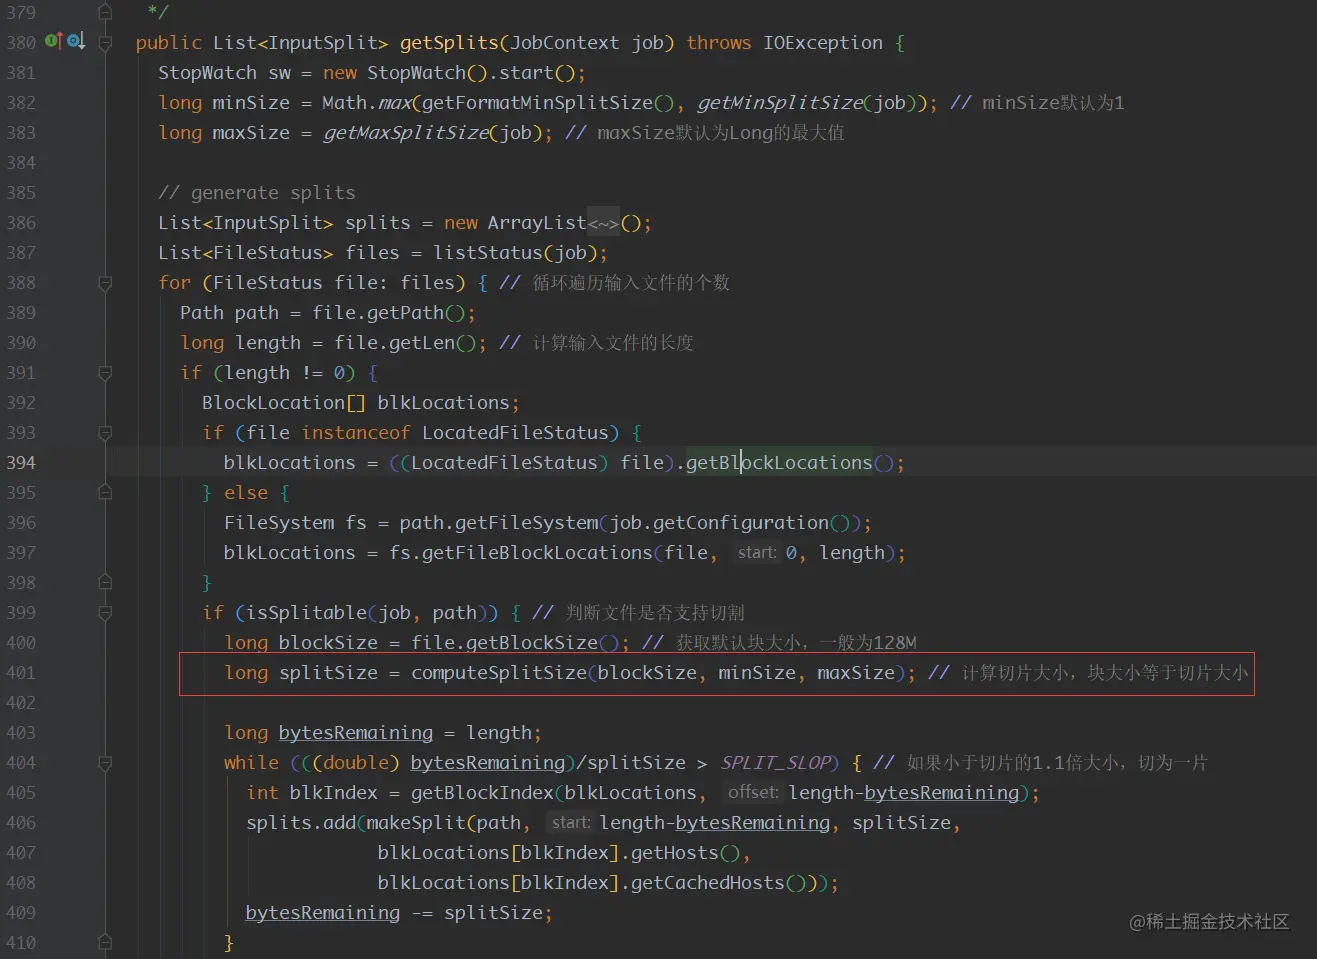Click the fold end marker on line 398
Image resolution: width=1317 pixels, height=959 pixels.
coord(105,582)
